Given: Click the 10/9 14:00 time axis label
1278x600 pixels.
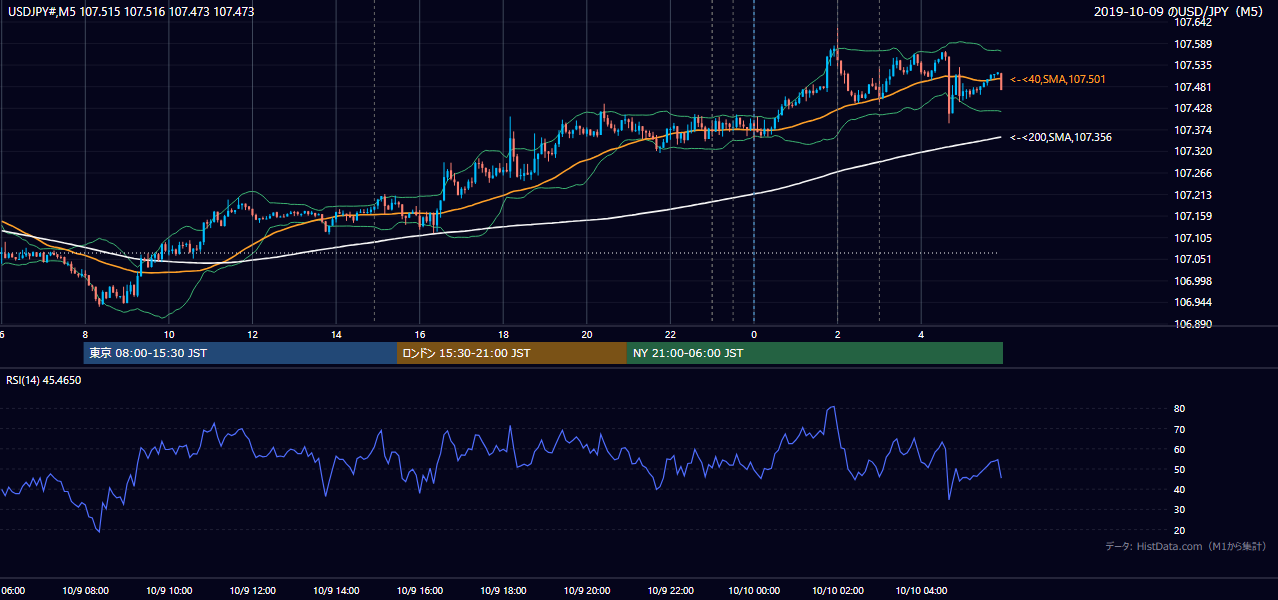Looking at the screenshot, I should click(337, 591).
